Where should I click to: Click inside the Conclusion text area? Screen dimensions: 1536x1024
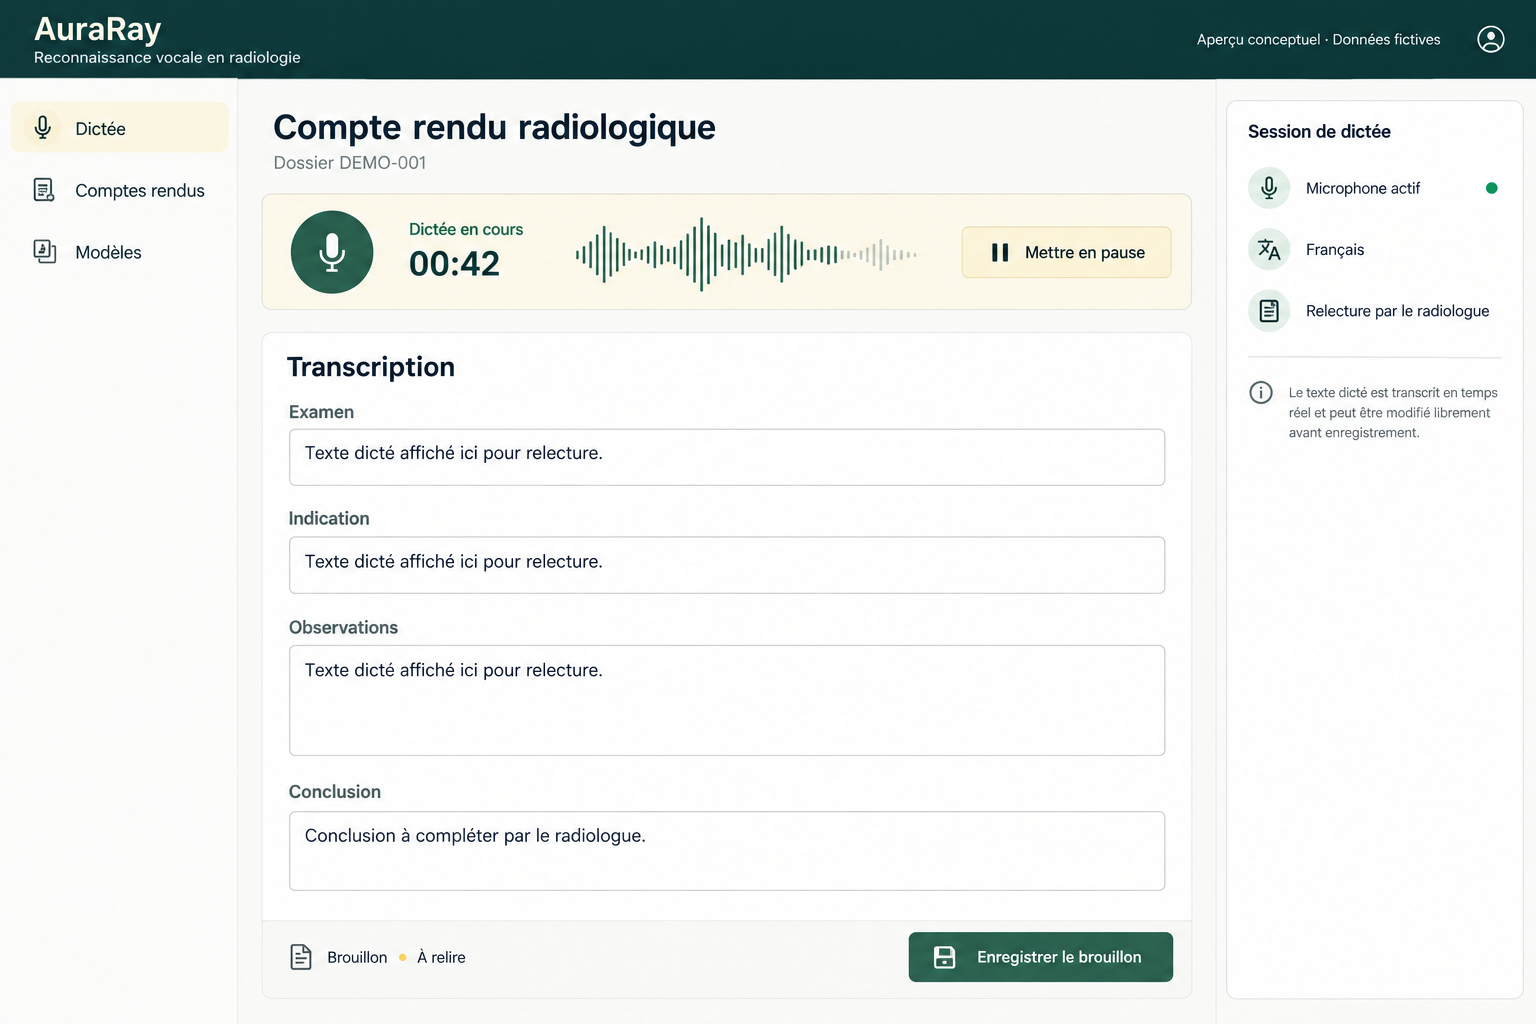[727, 851]
